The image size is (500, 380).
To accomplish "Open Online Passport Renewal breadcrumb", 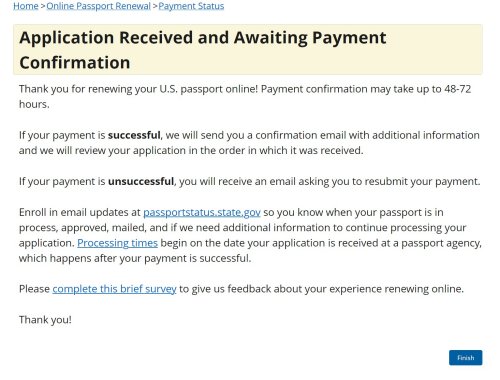I will 98,6.
